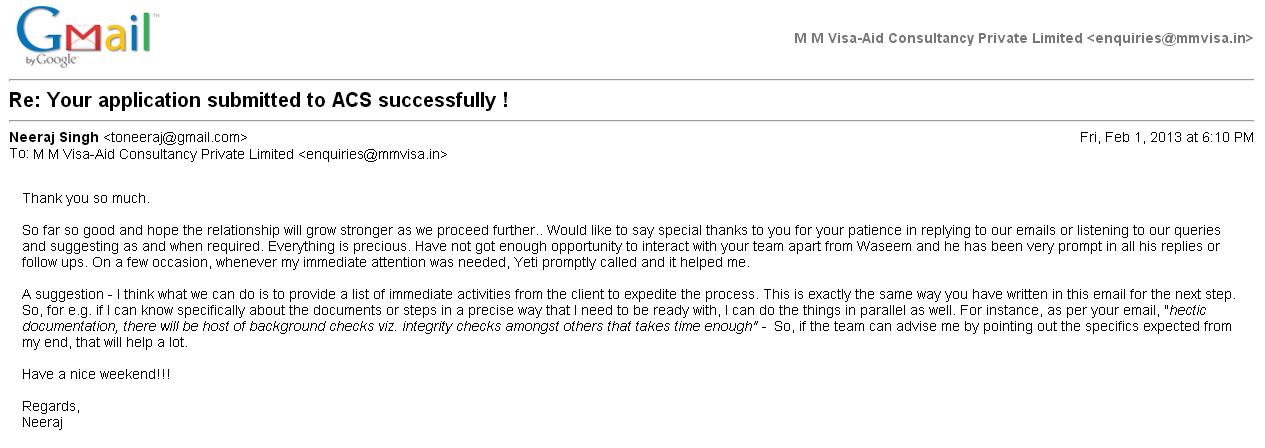Click the "Regards," closing line
This screenshot has width=1265, height=448.
(x=51, y=406)
